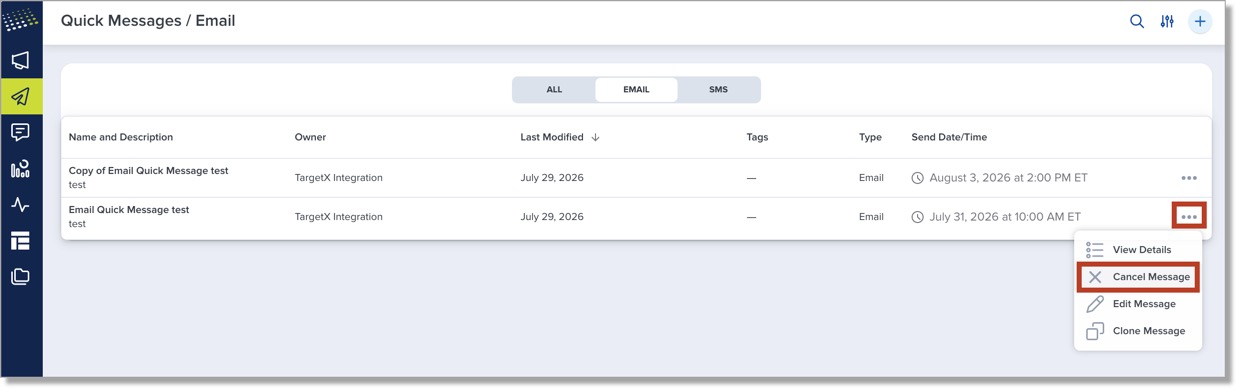Viewport: 1236px width, 388px height.
Task: Open the table layout sidebar icon
Action: tap(21, 241)
